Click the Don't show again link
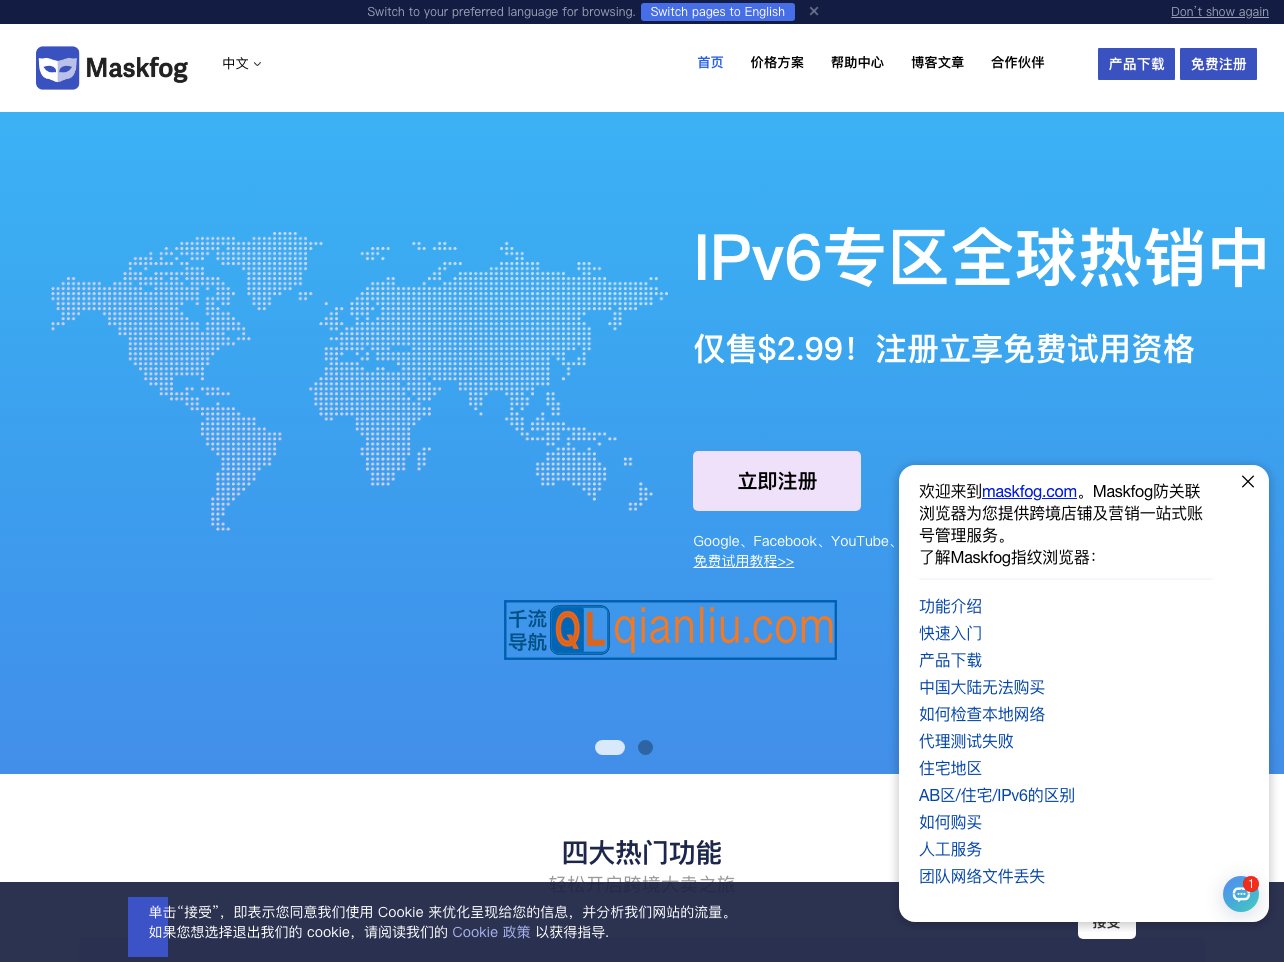1284x962 pixels. pyautogui.click(x=1219, y=12)
